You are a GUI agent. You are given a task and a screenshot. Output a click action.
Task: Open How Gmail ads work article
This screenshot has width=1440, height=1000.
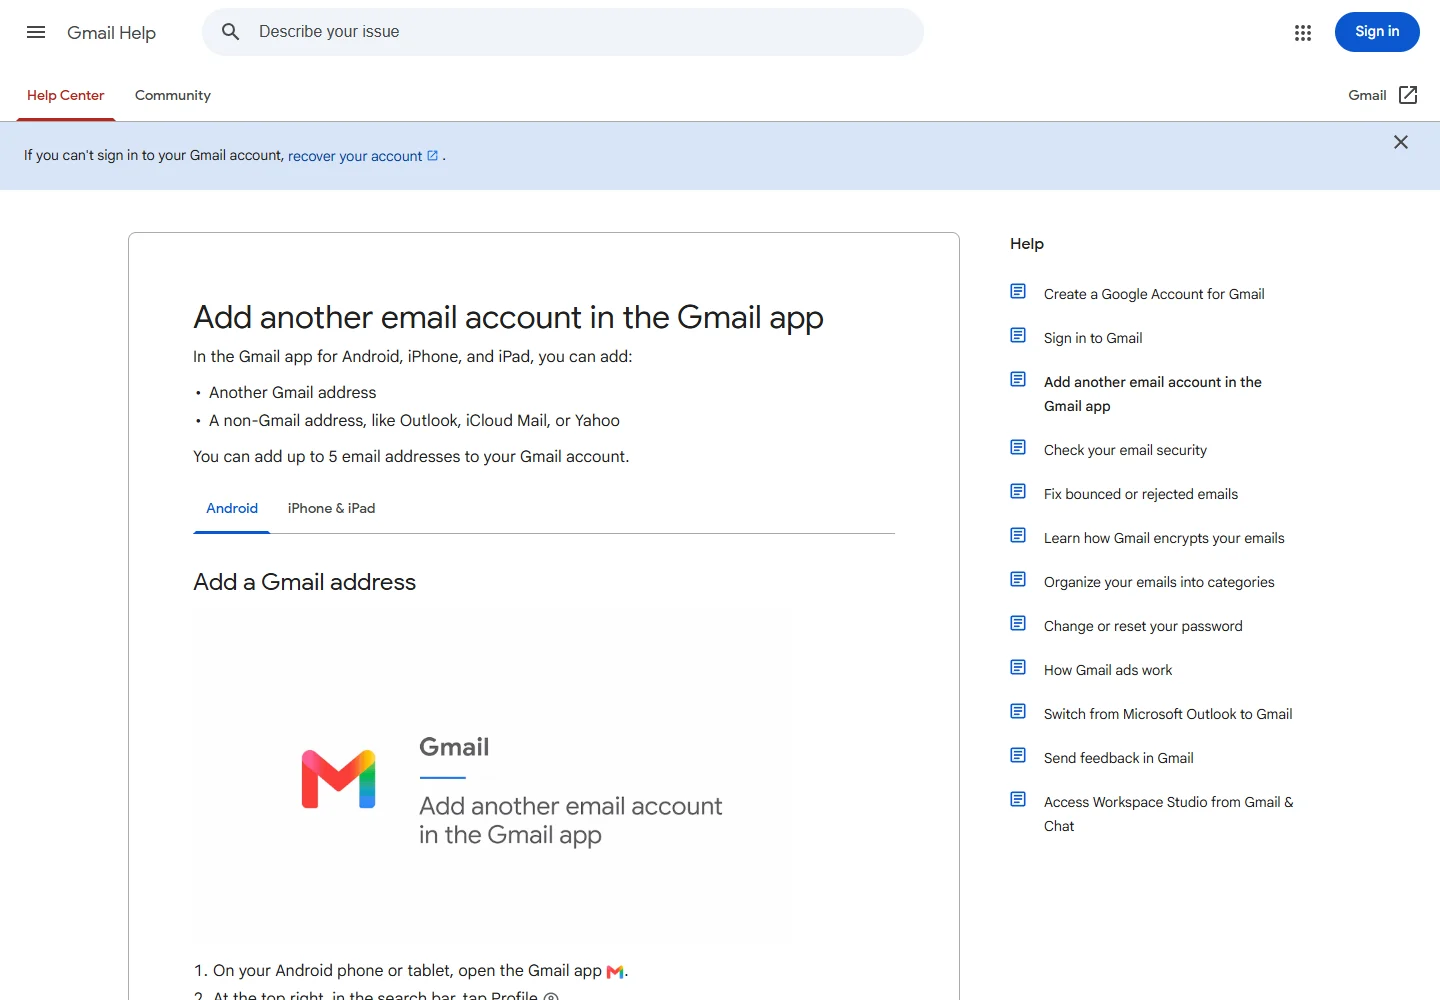[x=1108, y=670]
